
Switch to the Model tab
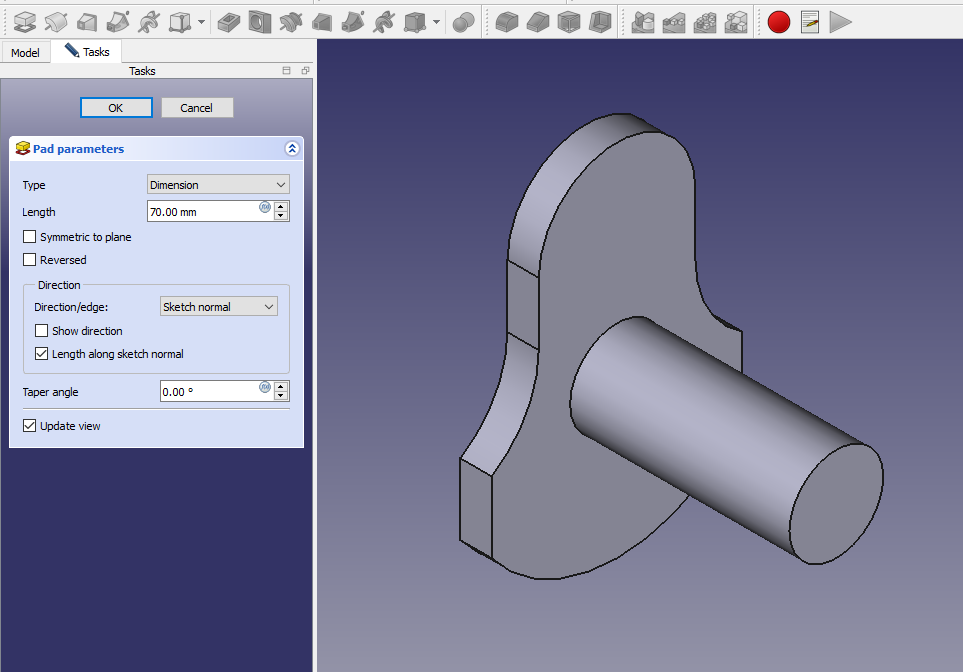pyautogui.click(x=25, y=52)
